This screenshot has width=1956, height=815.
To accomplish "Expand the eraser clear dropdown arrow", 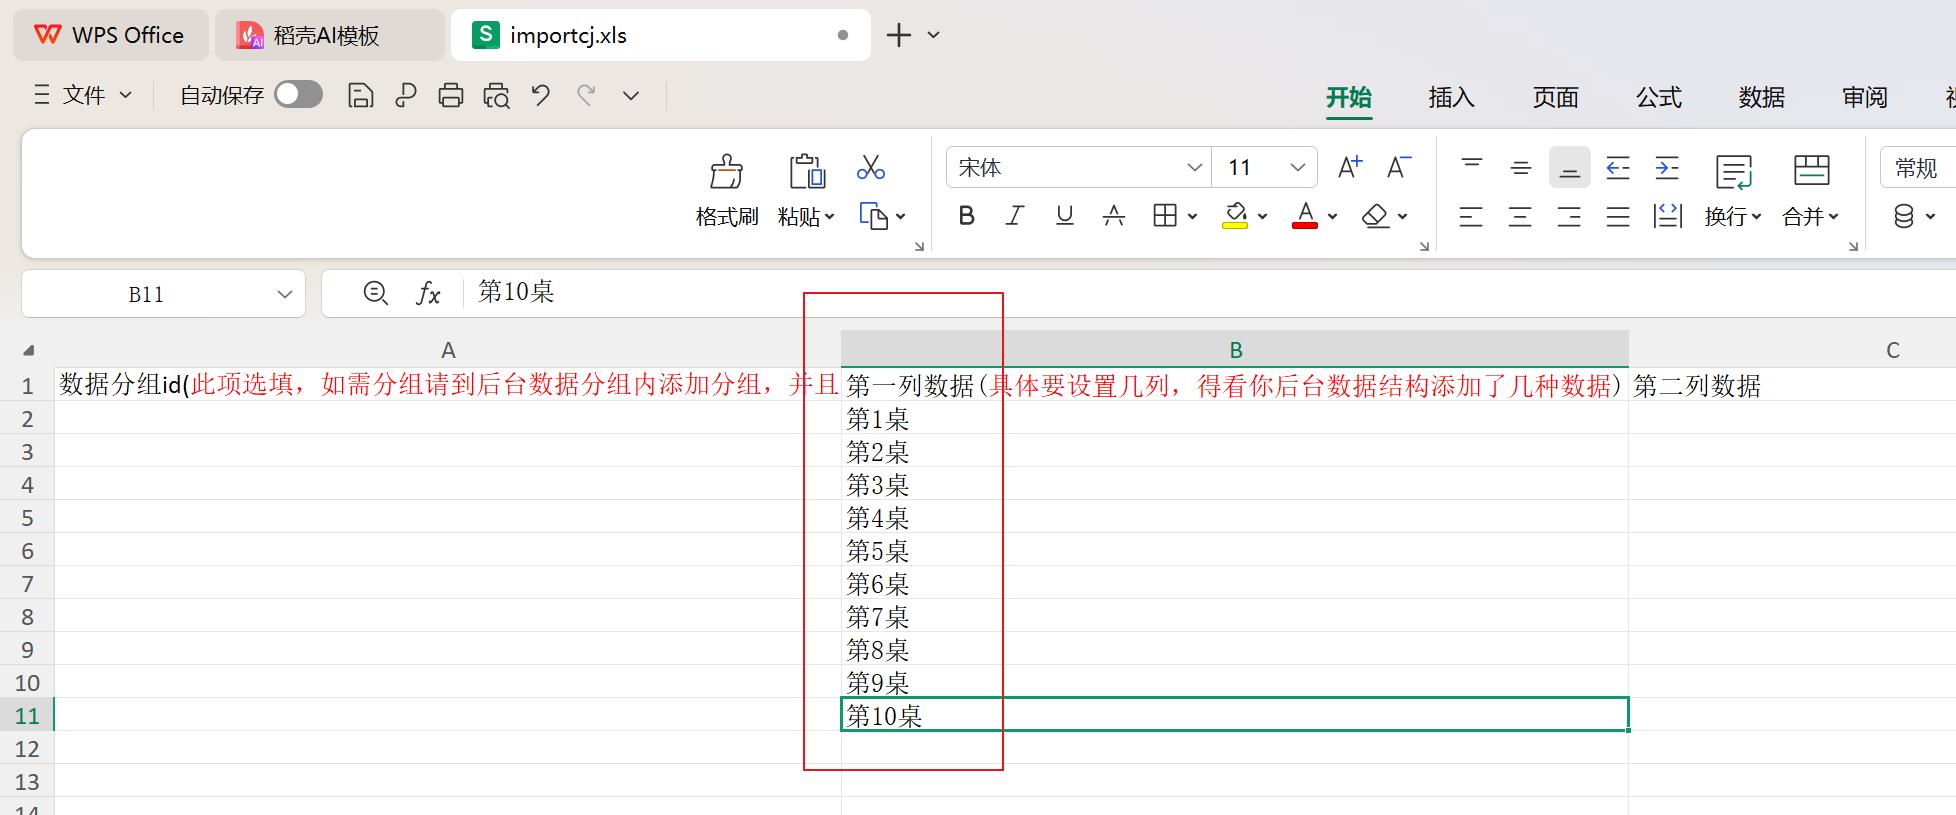I will (x=1402, y=216).
